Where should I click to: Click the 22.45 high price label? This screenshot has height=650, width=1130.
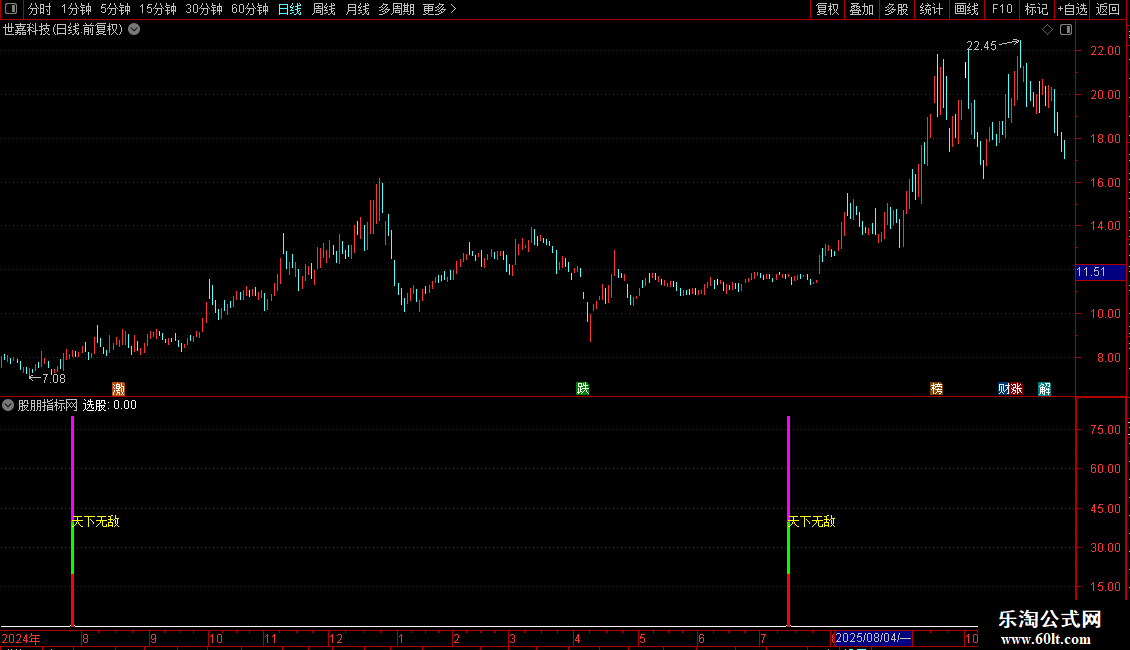click(982, 46)
